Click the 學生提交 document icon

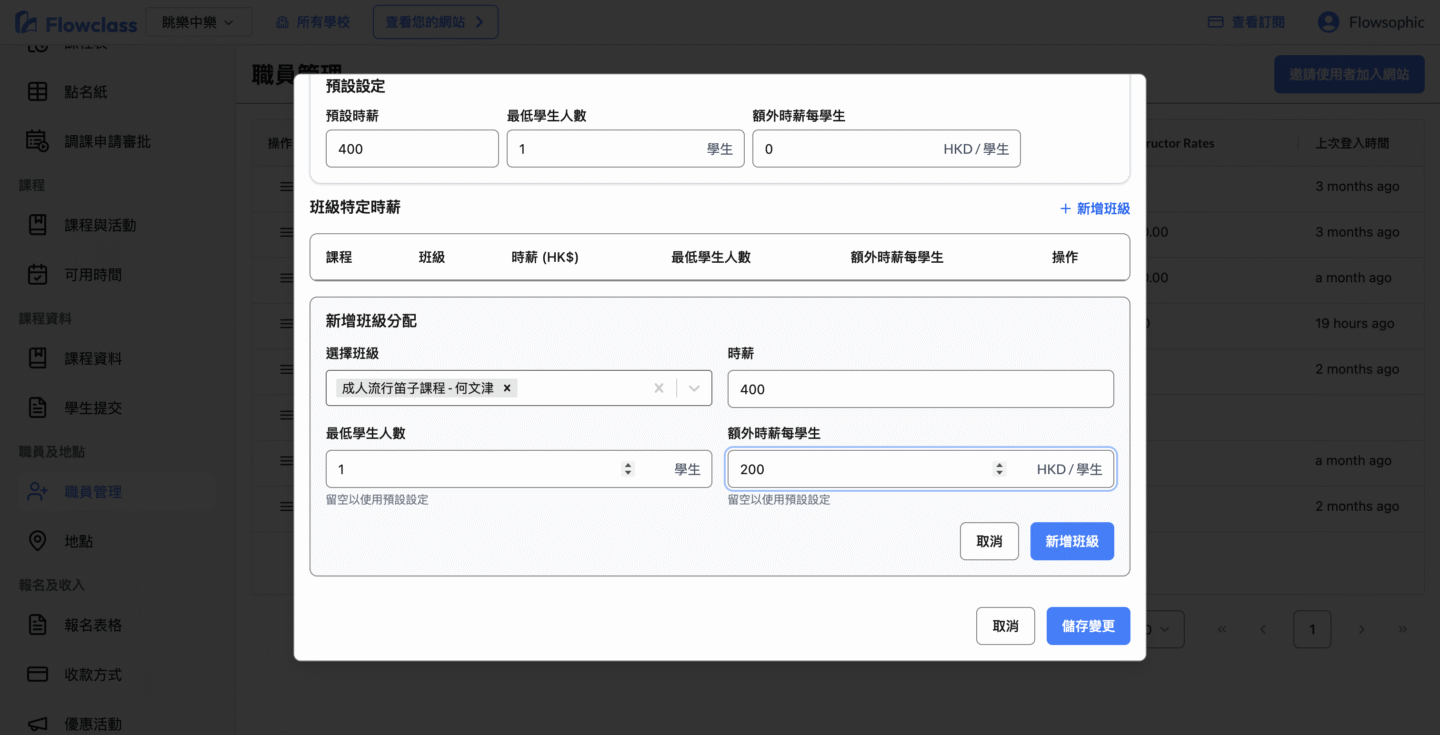[x=37, y=408]
